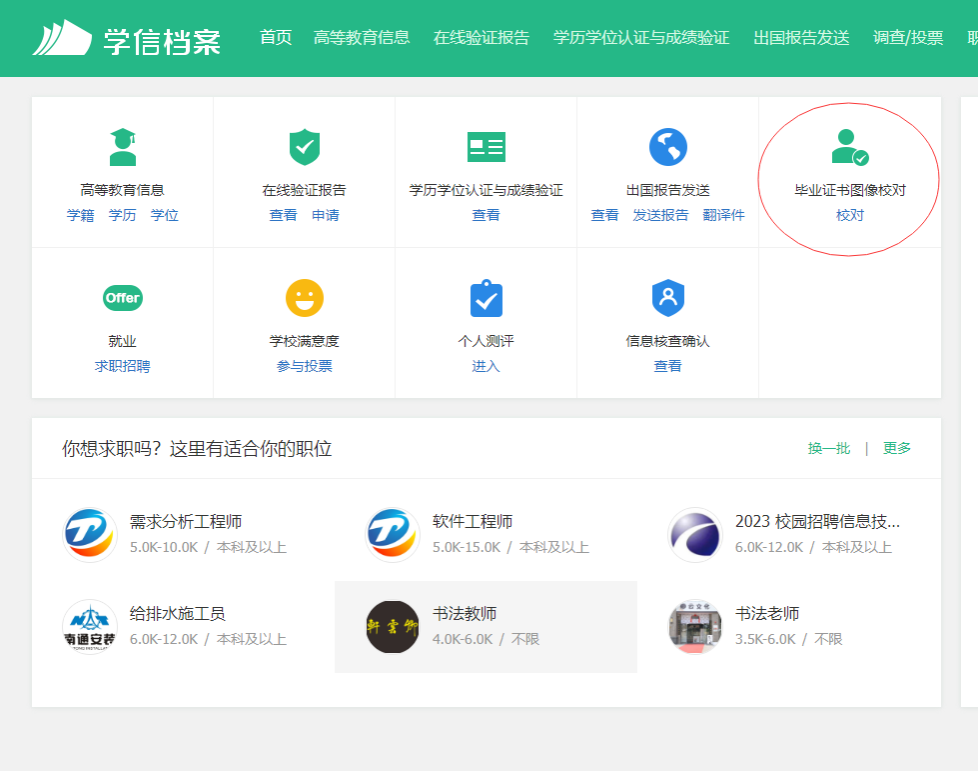Click the yellow smiley 学校满意度 icon
The image size is (978, 771).
[304, 298]
